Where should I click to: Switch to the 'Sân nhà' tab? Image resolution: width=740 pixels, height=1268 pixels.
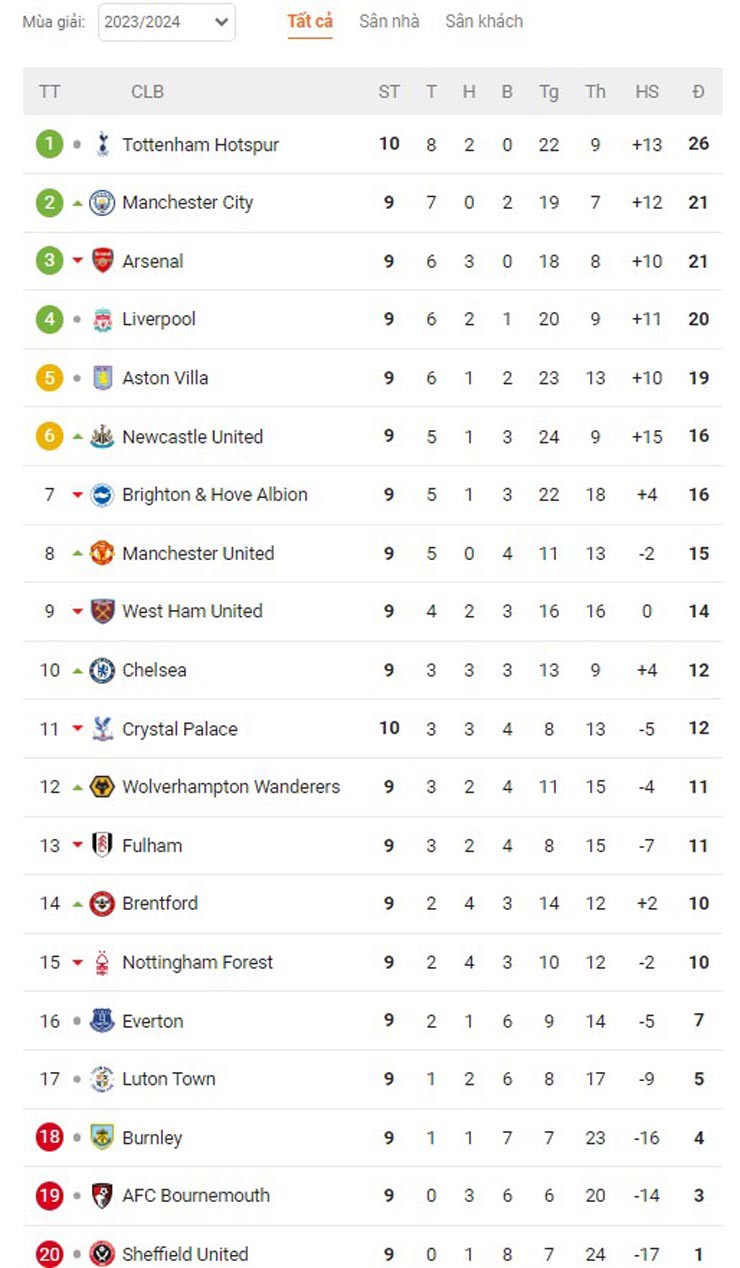click(x=389, y=21)
